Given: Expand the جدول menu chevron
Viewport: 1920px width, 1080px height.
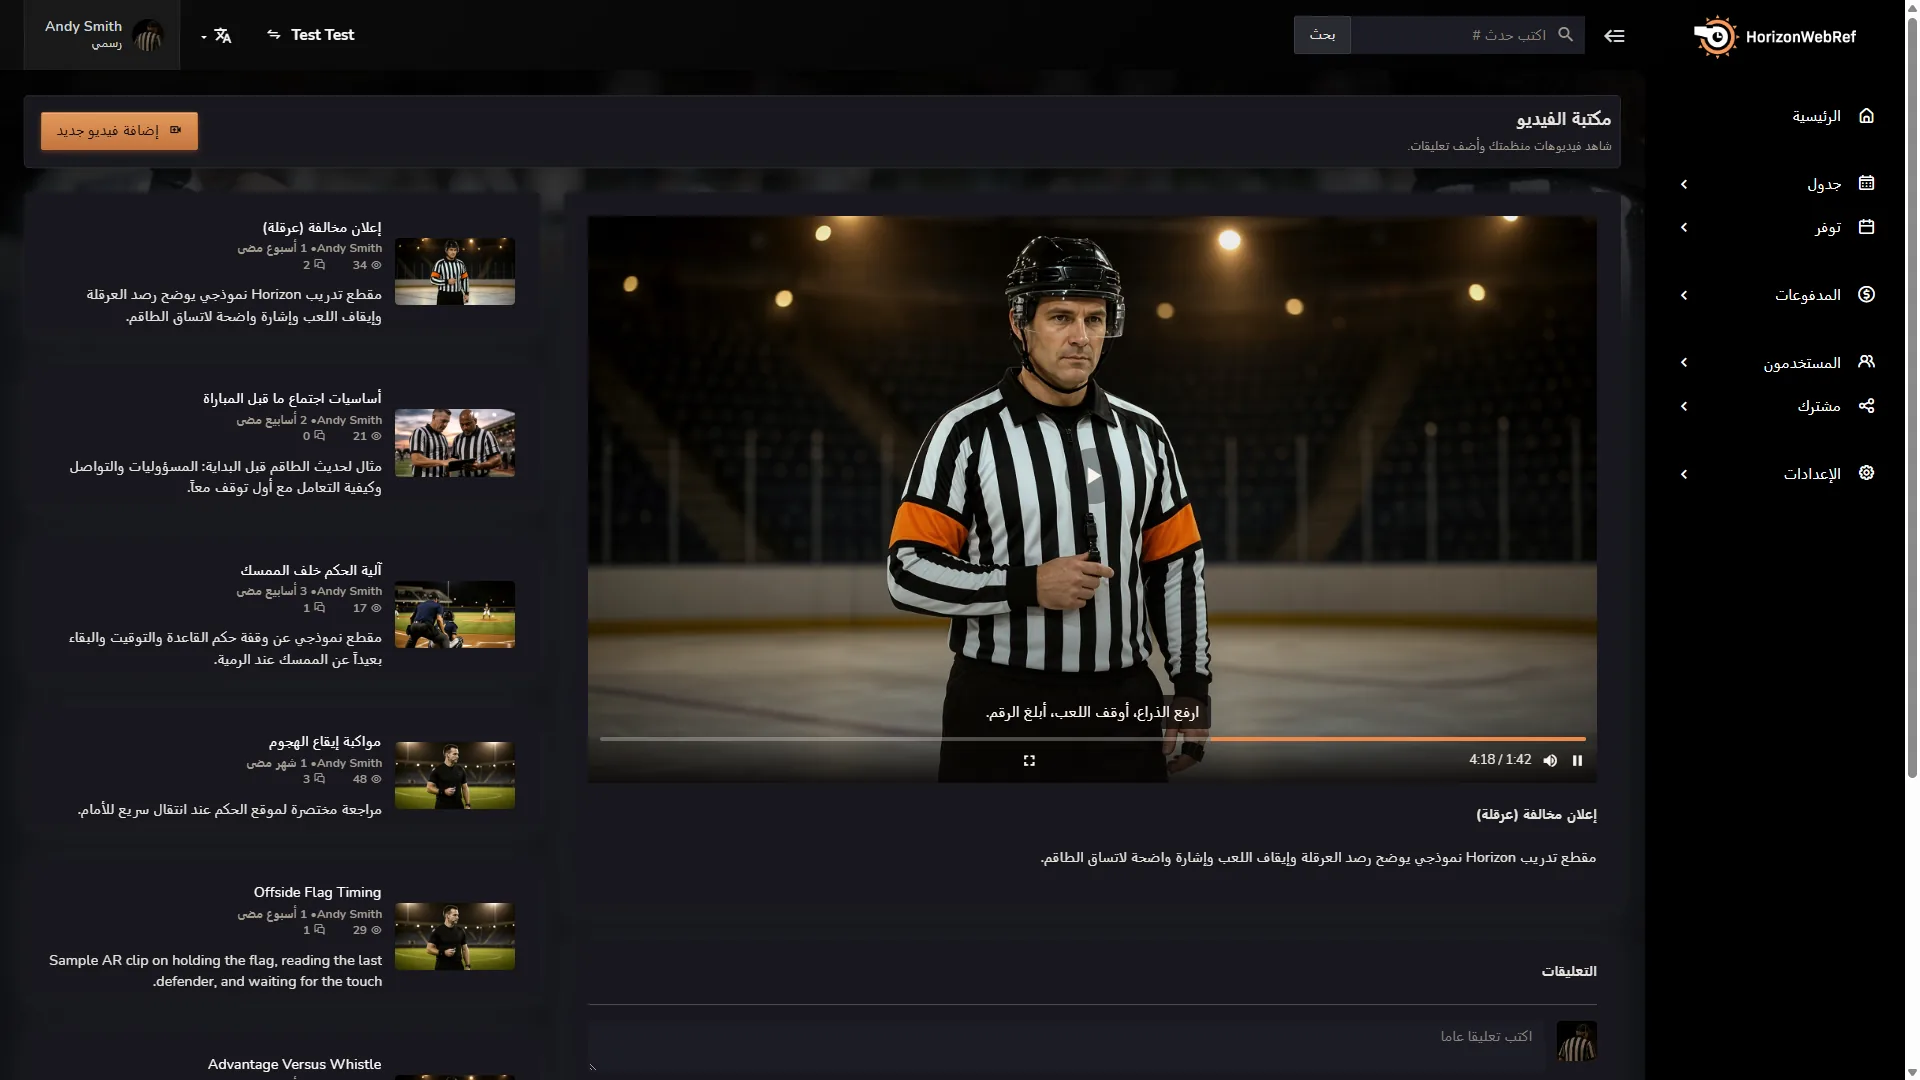Looking at the screenshot, I should (x=1684, y=184).
